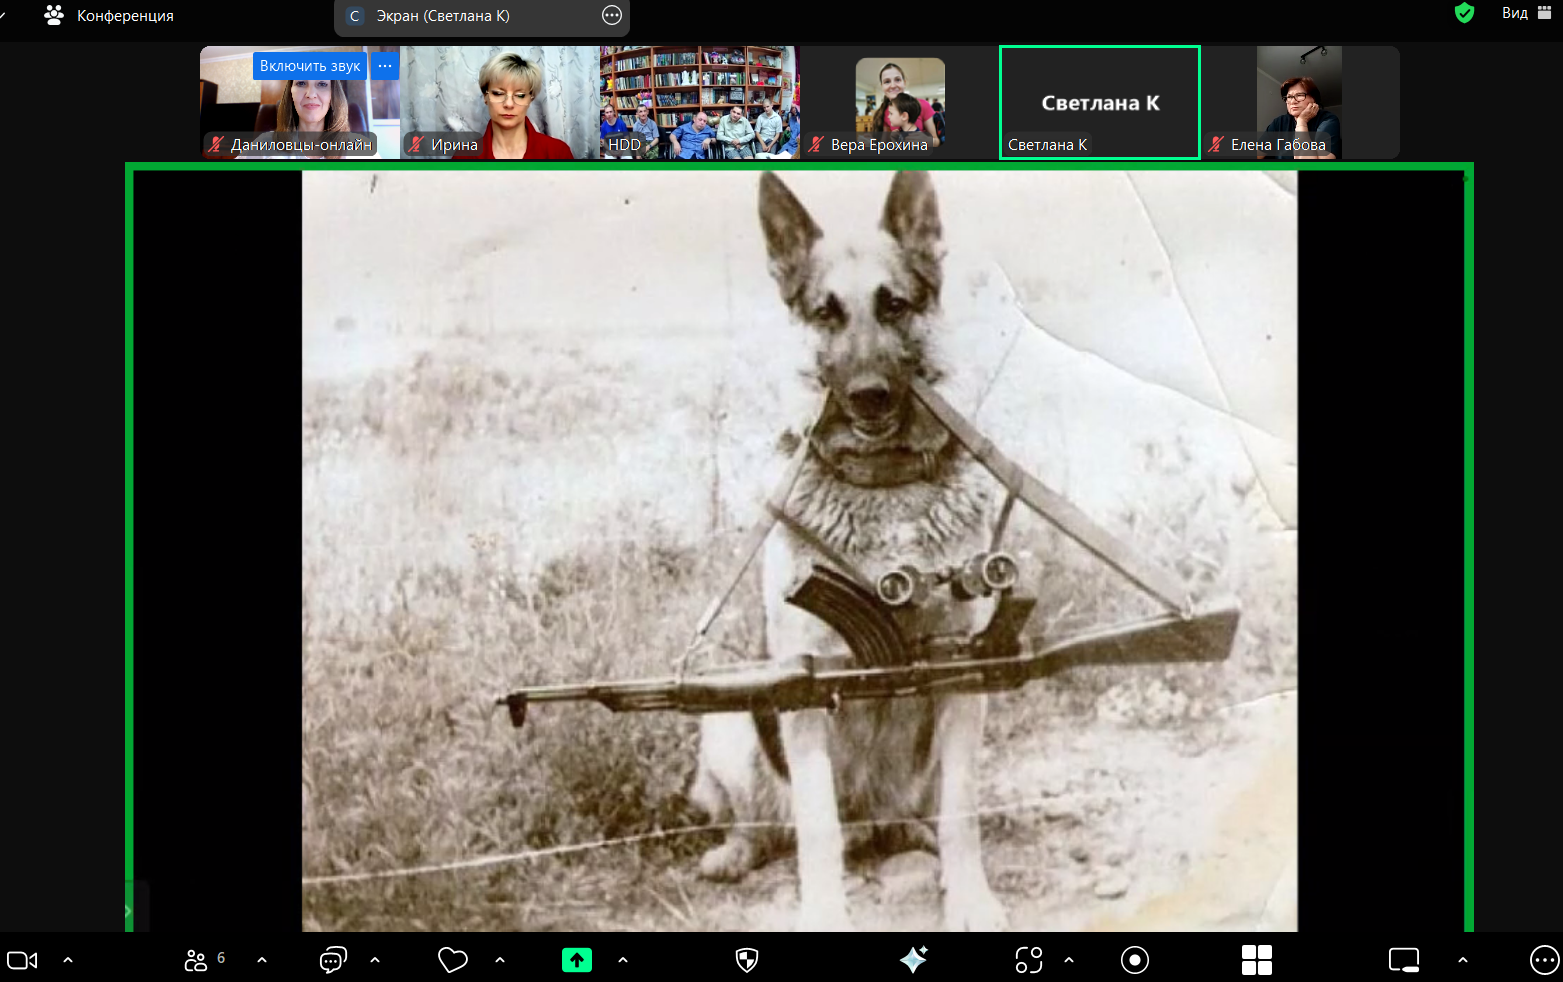Click the green encryption shield at top
Screen dimensions: 1563x982
click(x=1464, y=13)
